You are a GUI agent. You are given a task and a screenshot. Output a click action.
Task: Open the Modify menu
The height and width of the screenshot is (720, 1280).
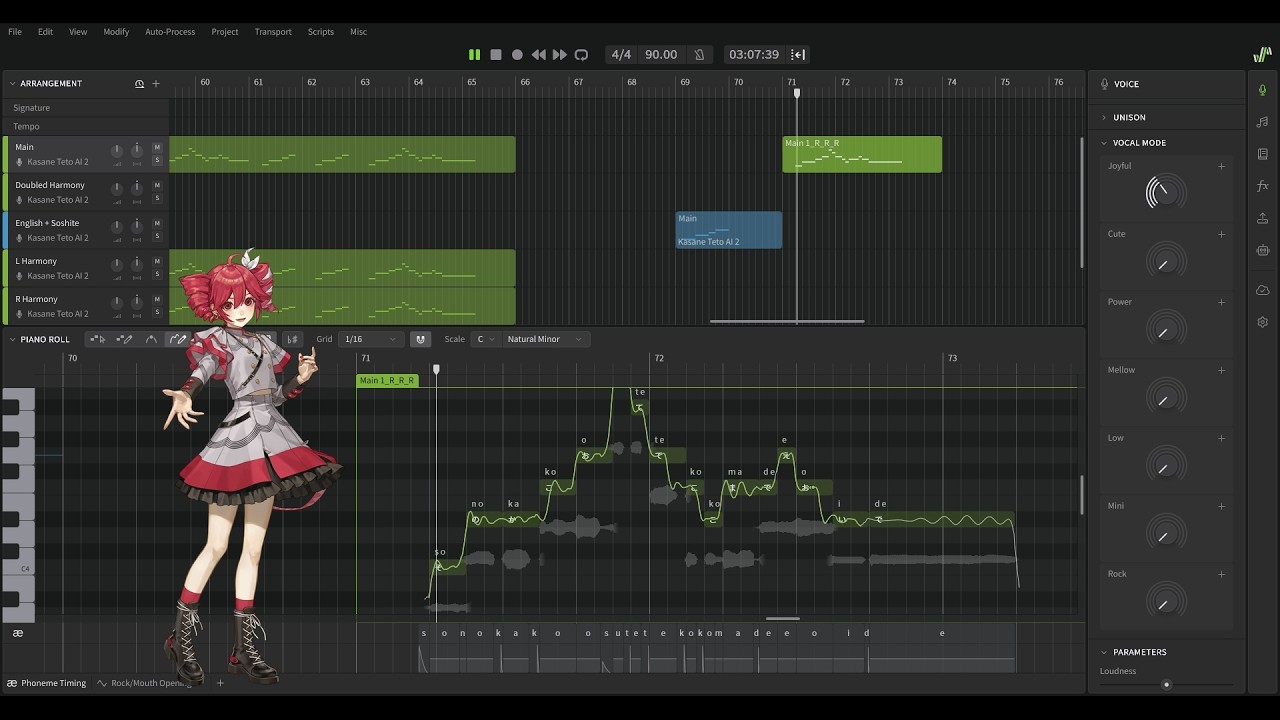tap(116, 32)
